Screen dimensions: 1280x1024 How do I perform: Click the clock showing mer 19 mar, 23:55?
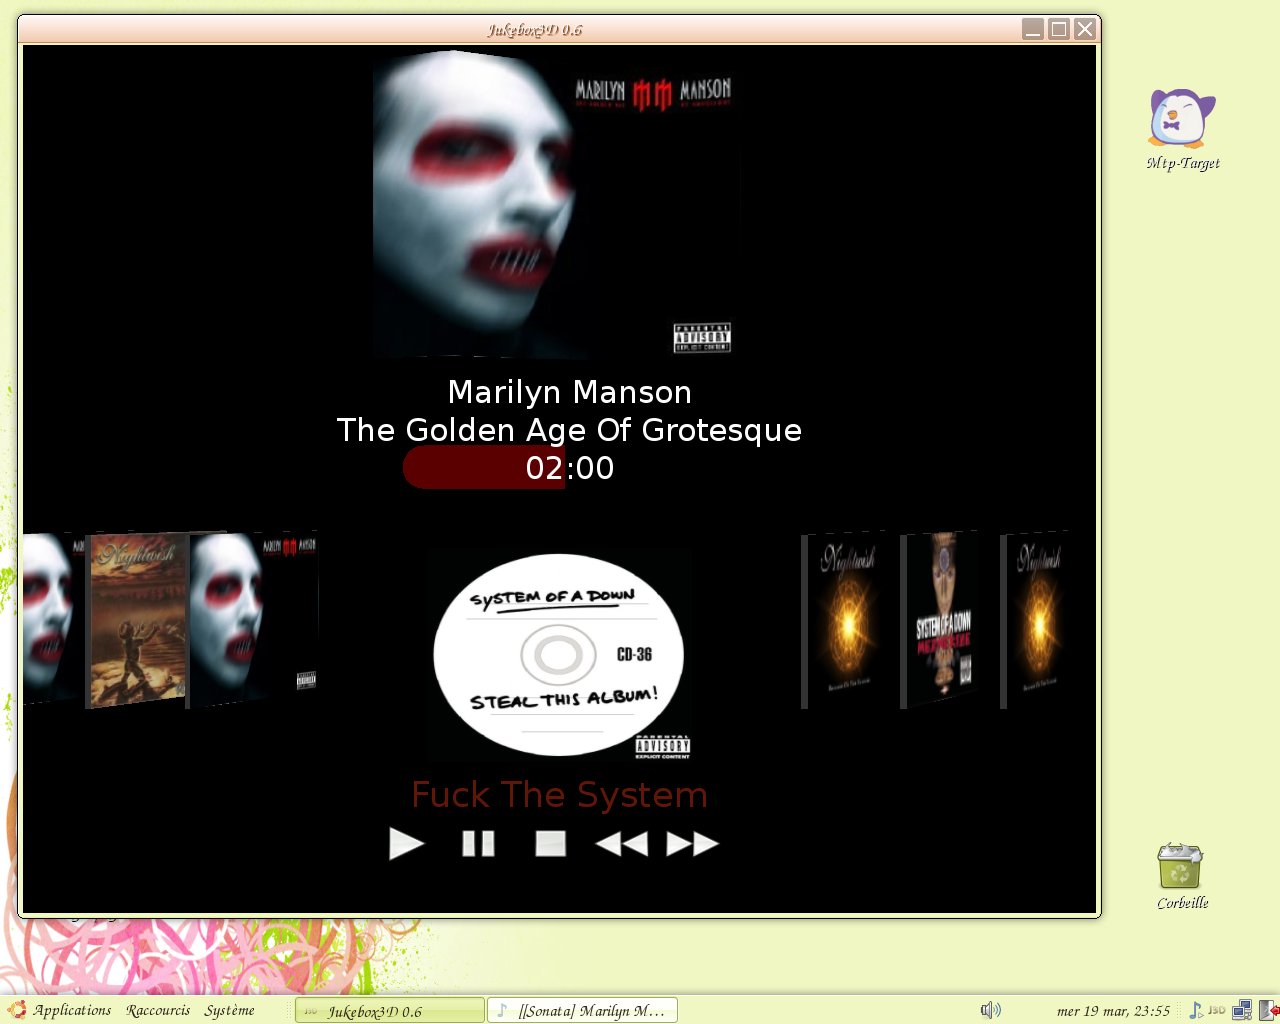point(1113,1010)
